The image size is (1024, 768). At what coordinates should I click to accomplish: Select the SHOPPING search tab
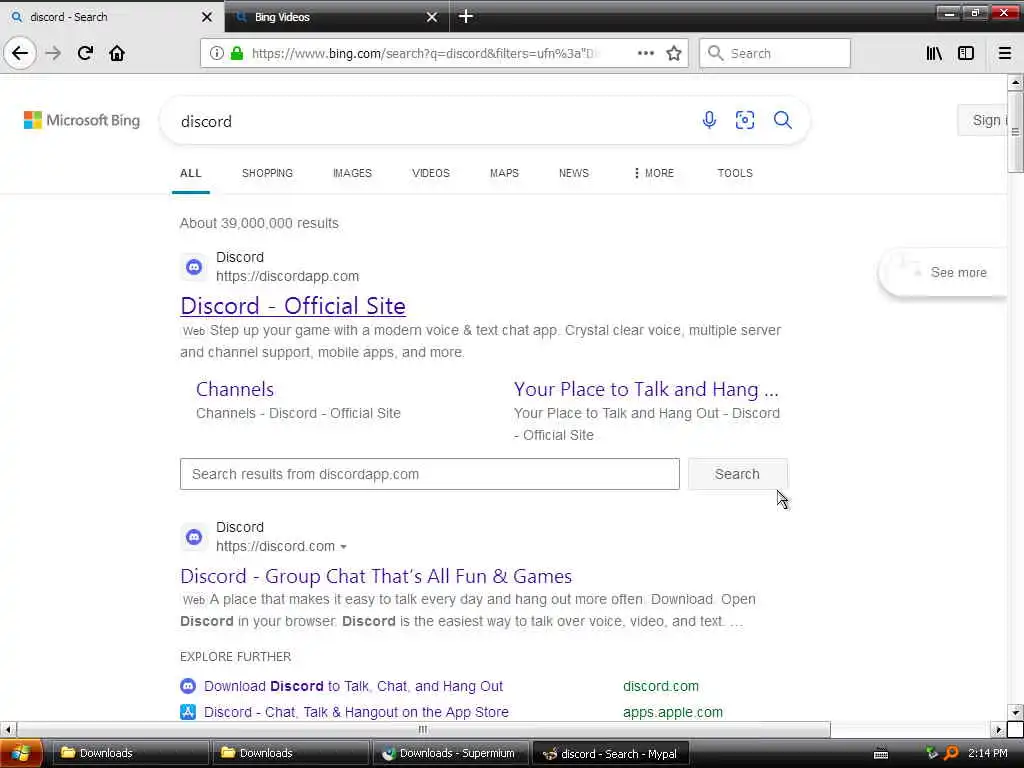267,173
